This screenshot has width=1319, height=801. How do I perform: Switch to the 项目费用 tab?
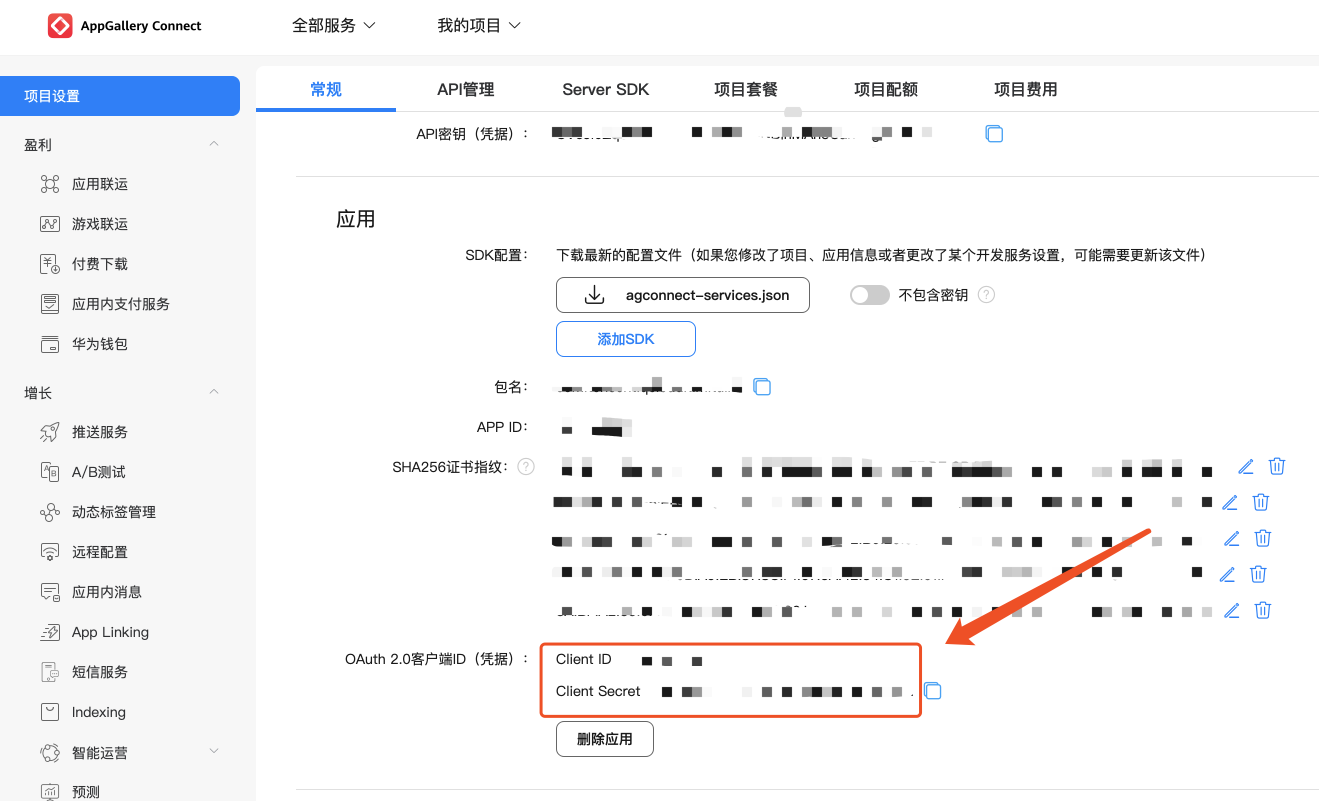[x=1026, y=89]
